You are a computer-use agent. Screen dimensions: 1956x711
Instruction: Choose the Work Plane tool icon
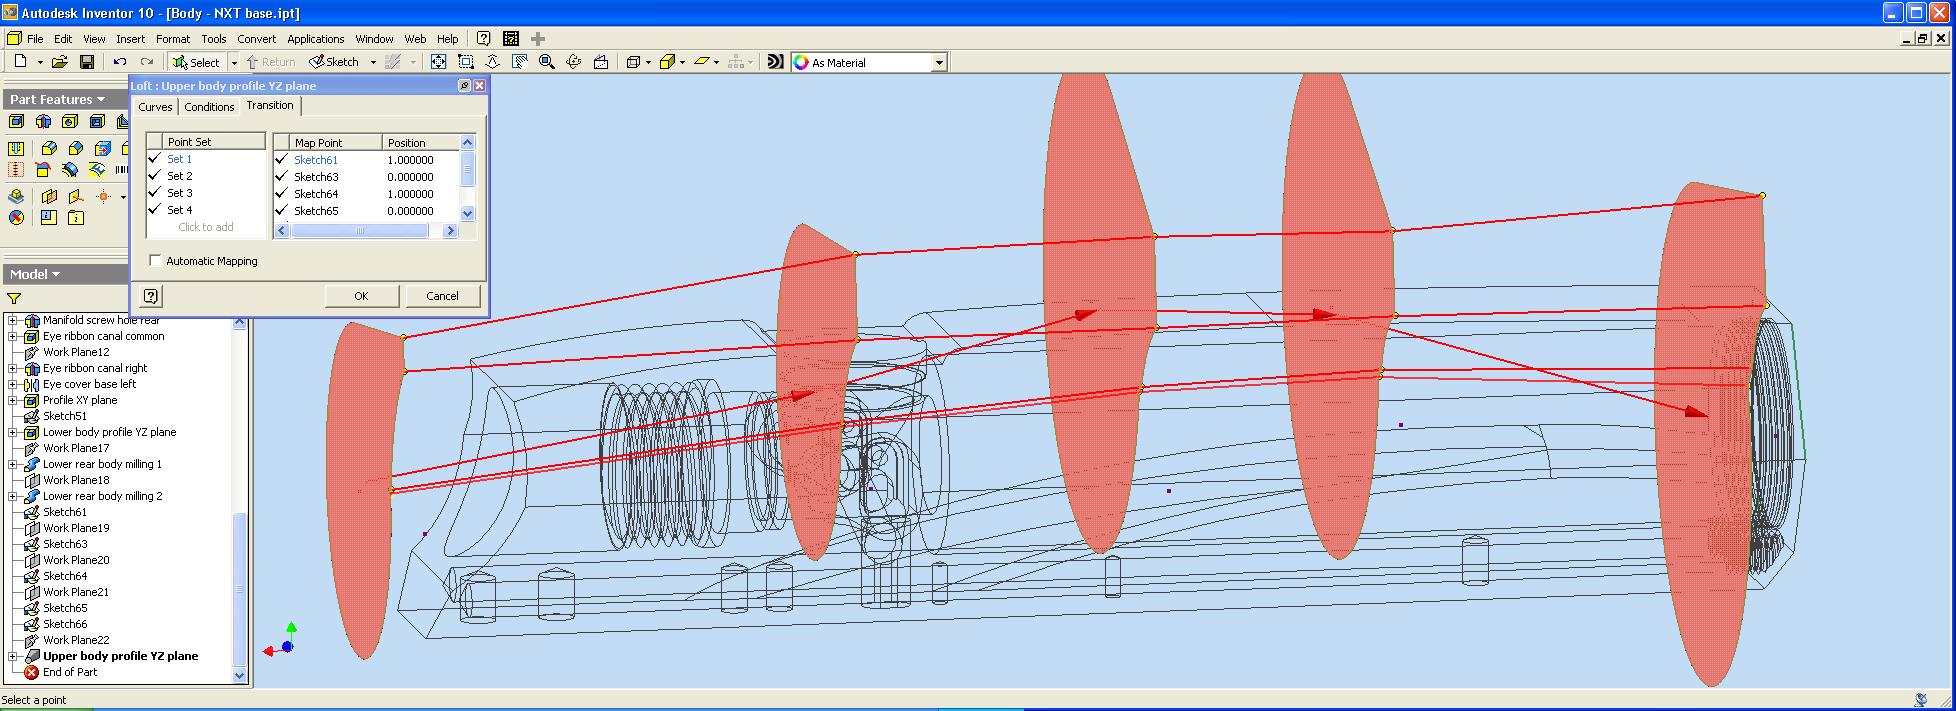(x=49, y=196)
